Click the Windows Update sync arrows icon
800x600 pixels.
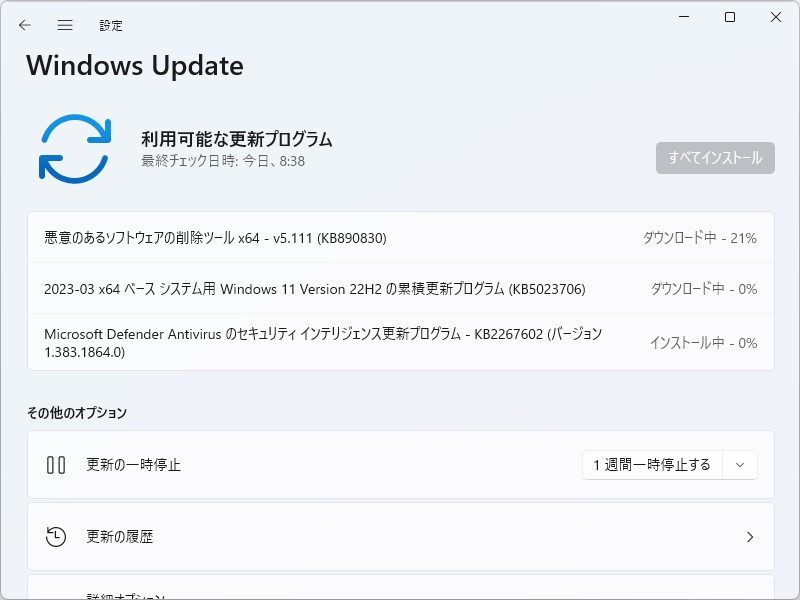click(x=74, y=145)
